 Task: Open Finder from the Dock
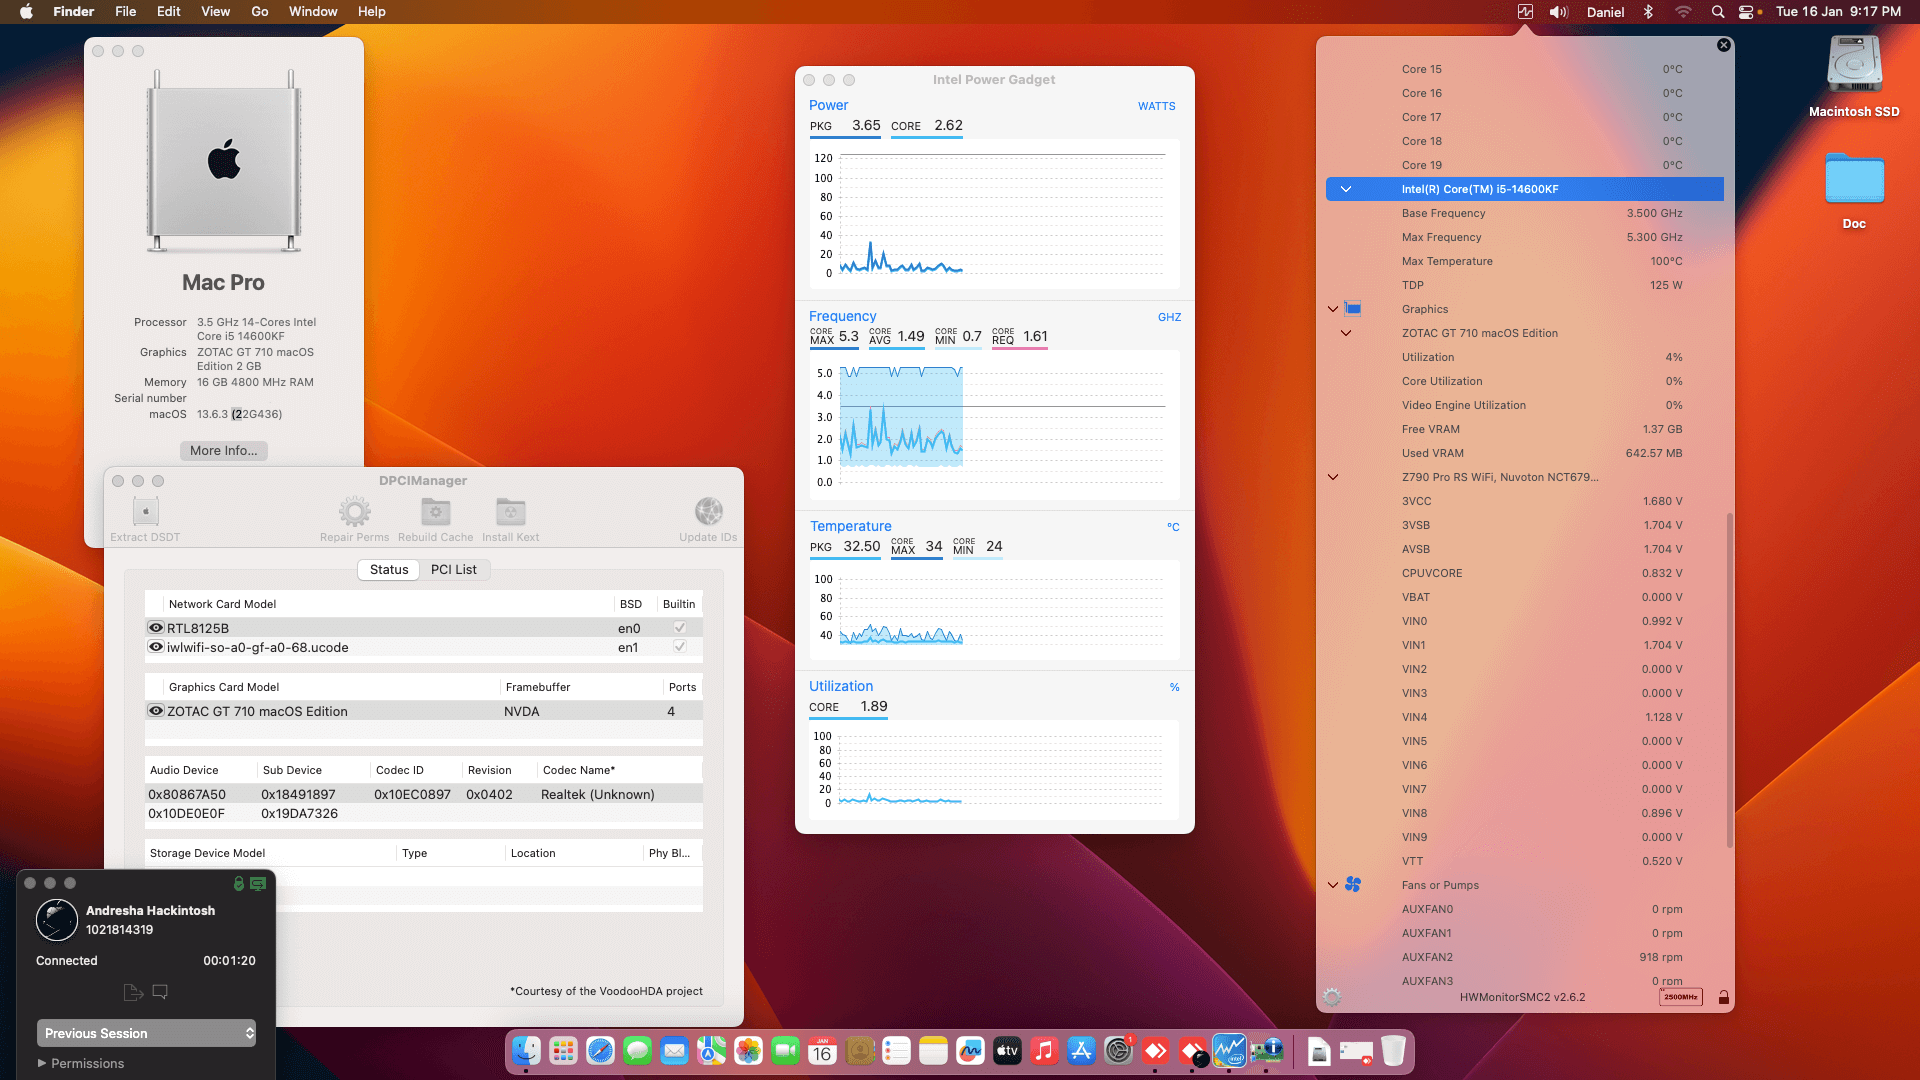[x=526, y=1051]
